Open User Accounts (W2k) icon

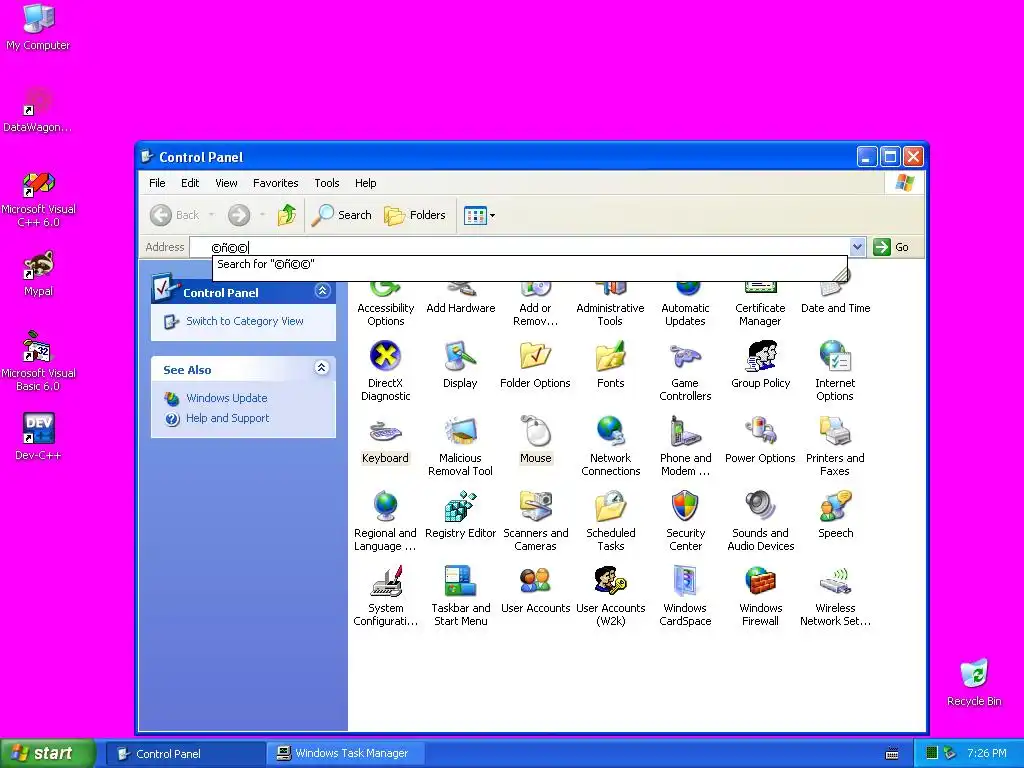tap(611, 595)
